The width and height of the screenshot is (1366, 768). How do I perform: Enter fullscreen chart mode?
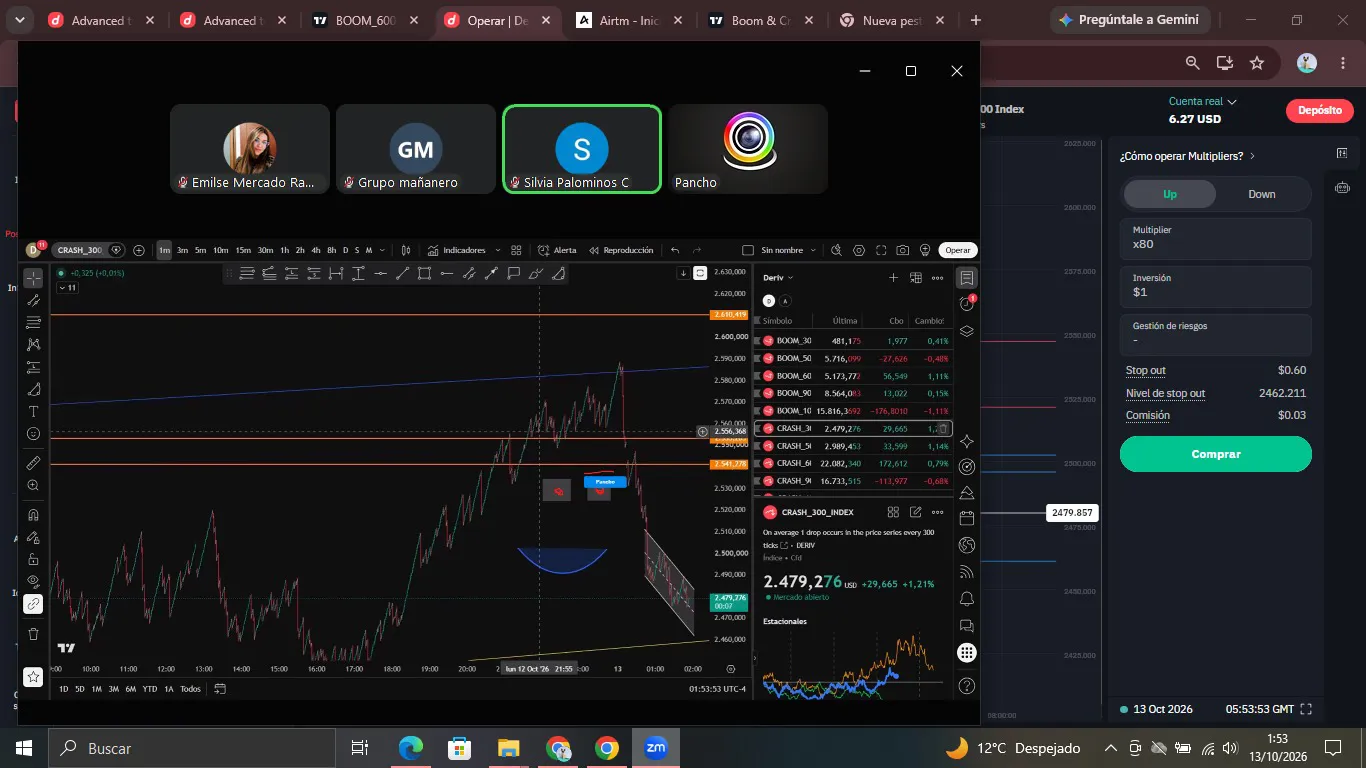881,250
